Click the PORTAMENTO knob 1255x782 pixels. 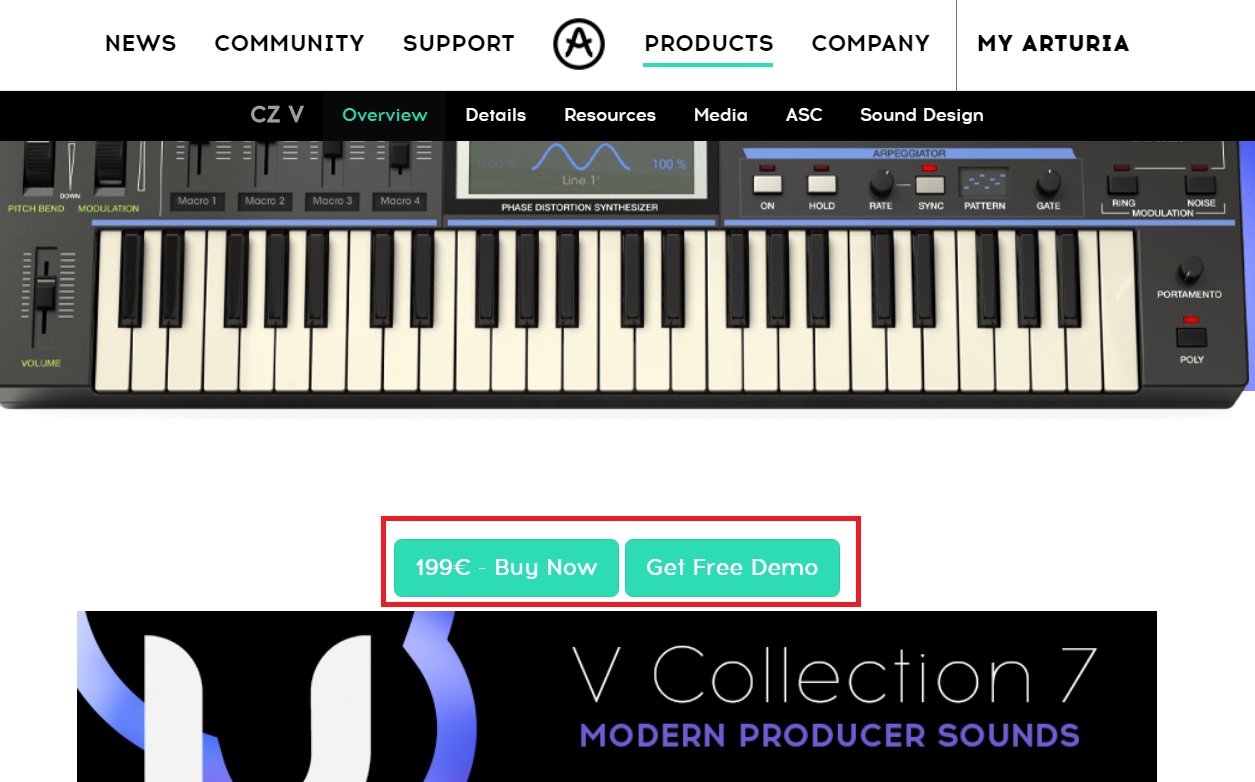(x=1190, y=269)
